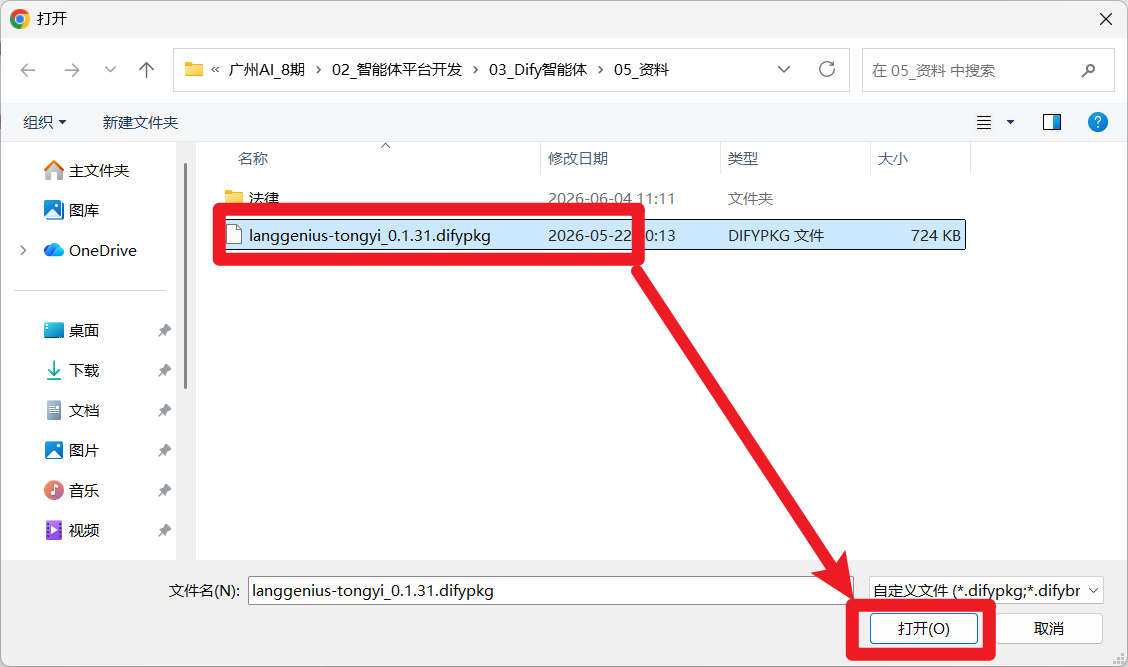Open 桌面 quick access folder
Image resolution: width=1128 pixels, height=667 pixels.
71,330
